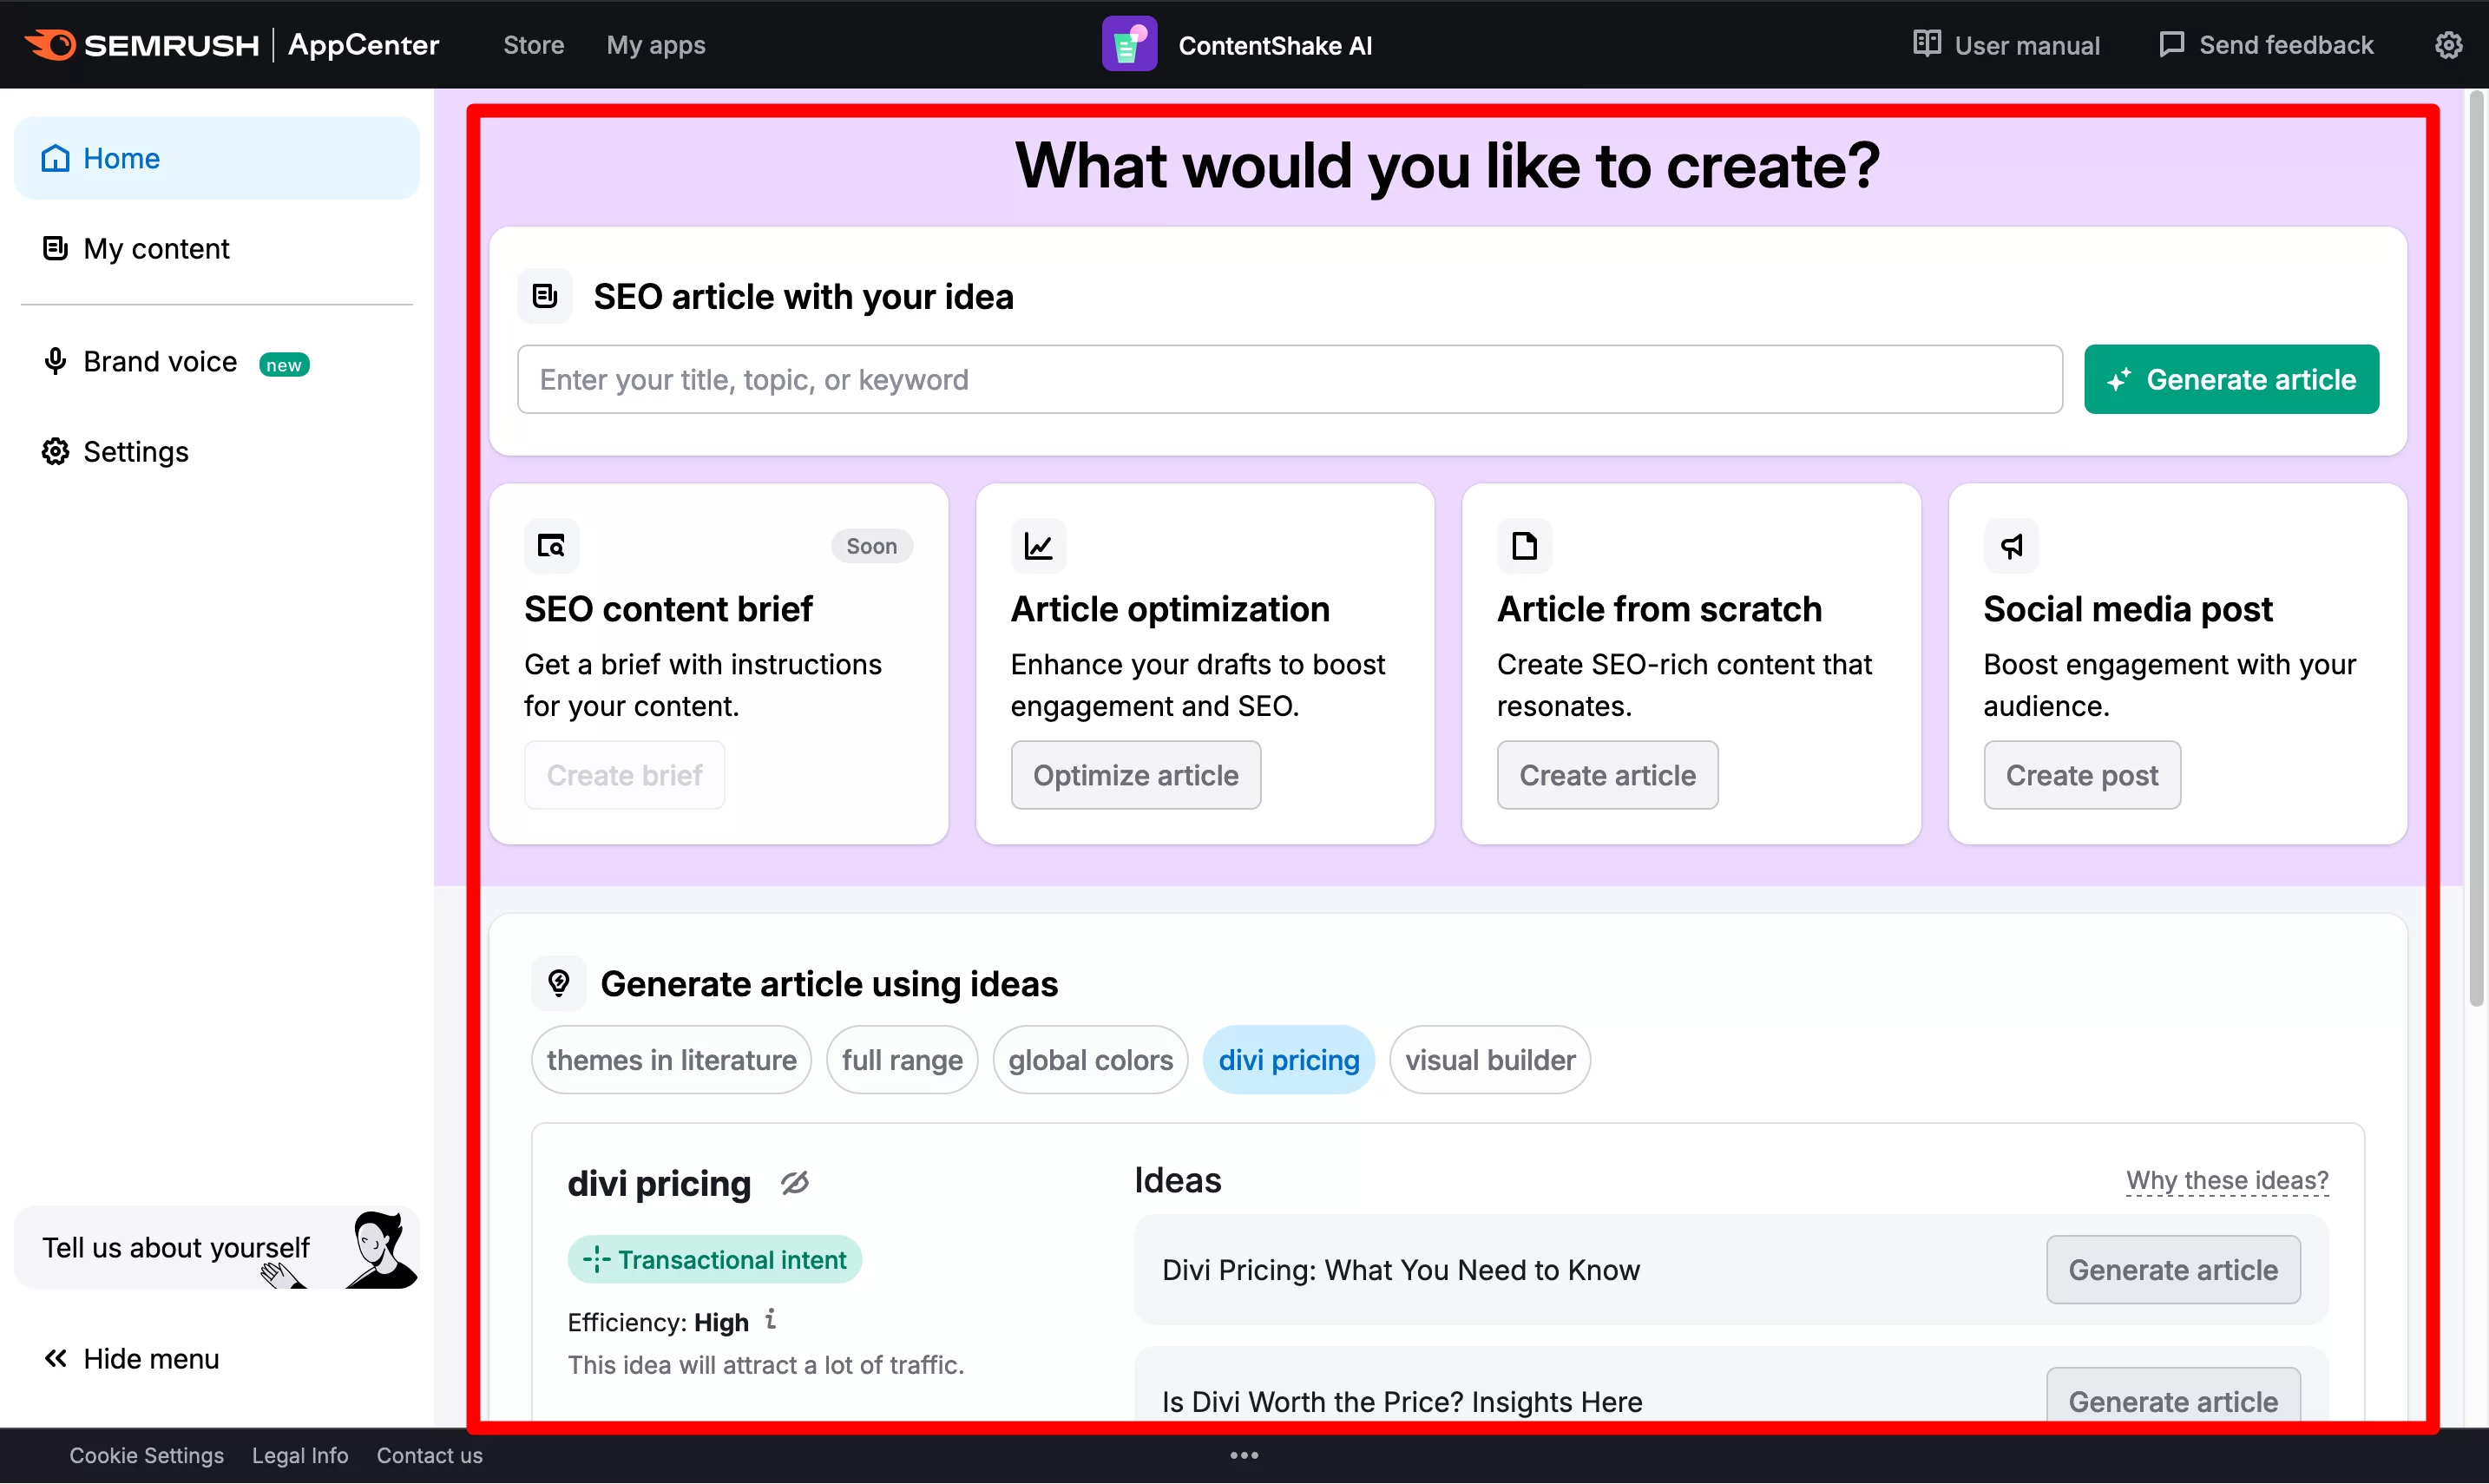Click the SEO article idea input icon
The height and width of the screenshot is (1484, 2489).
click(x=546, y=295)
